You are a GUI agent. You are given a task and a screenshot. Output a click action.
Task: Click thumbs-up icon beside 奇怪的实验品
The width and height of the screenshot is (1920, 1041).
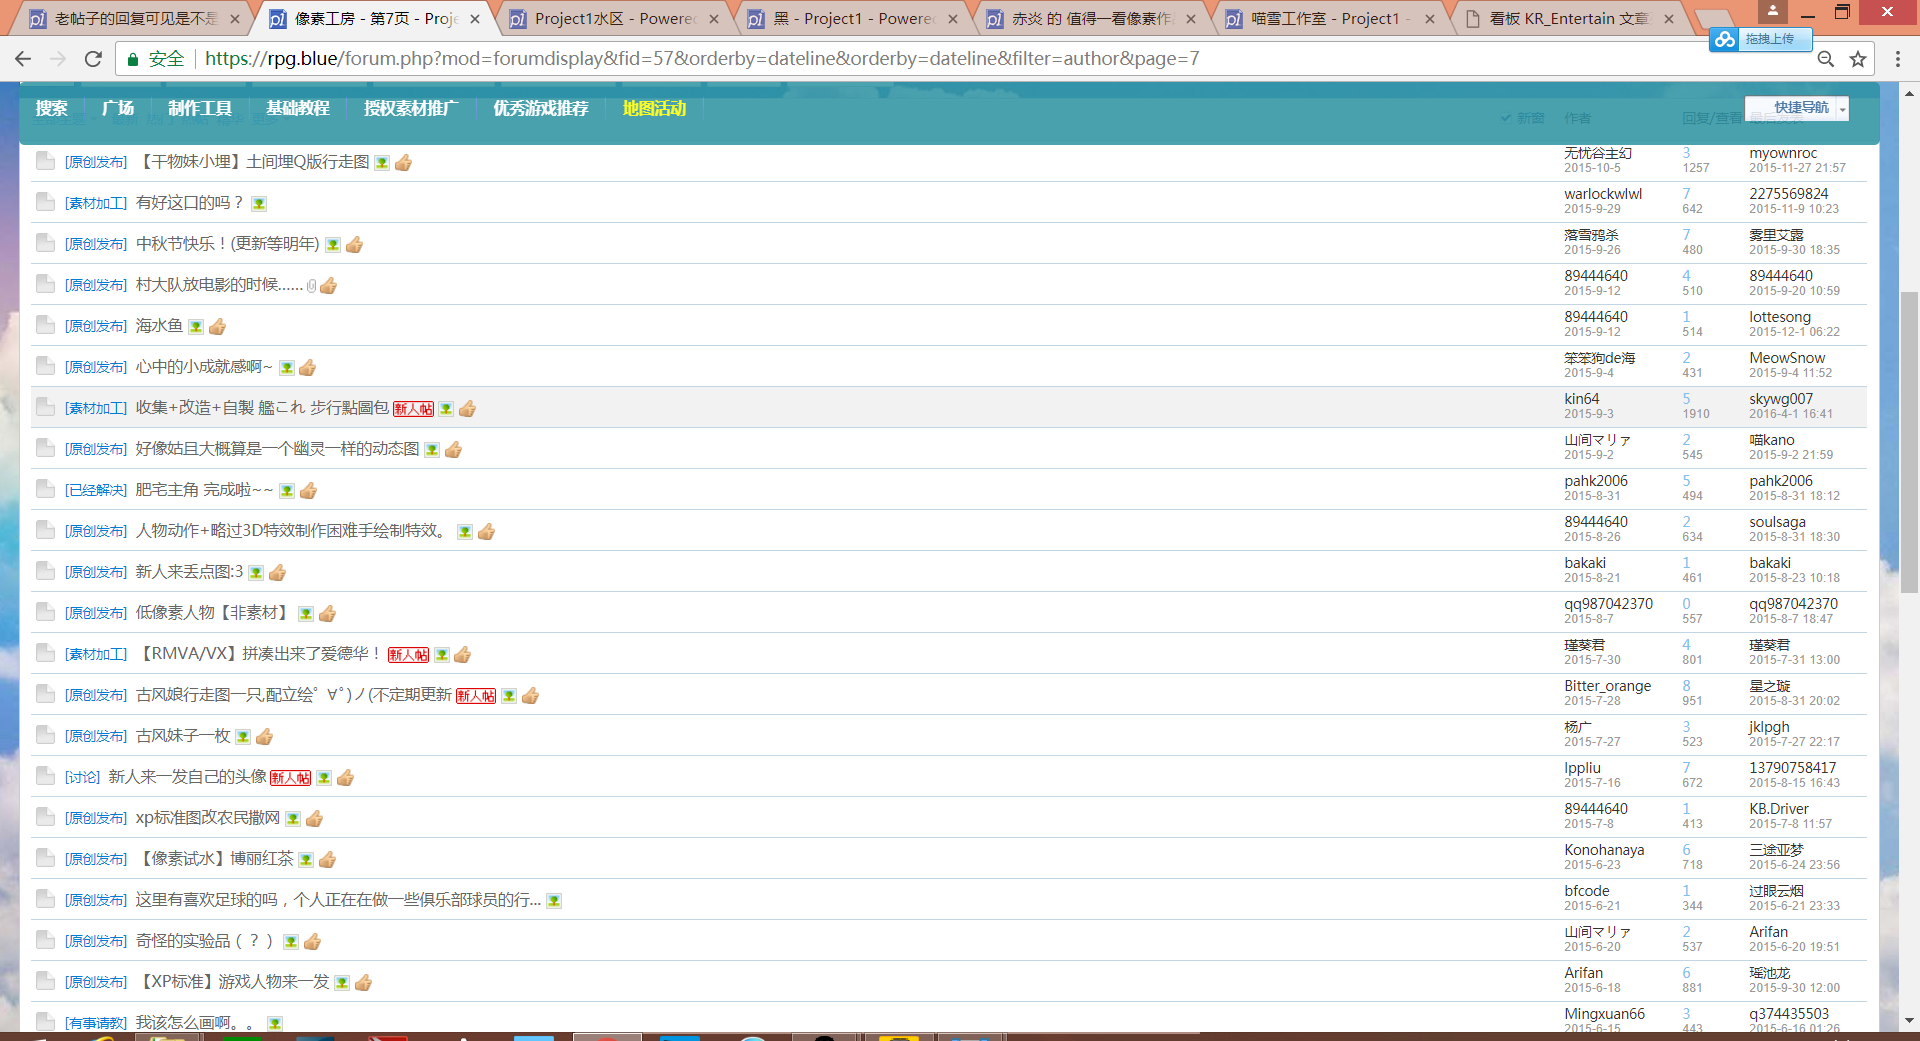click(x=312, y=942)
